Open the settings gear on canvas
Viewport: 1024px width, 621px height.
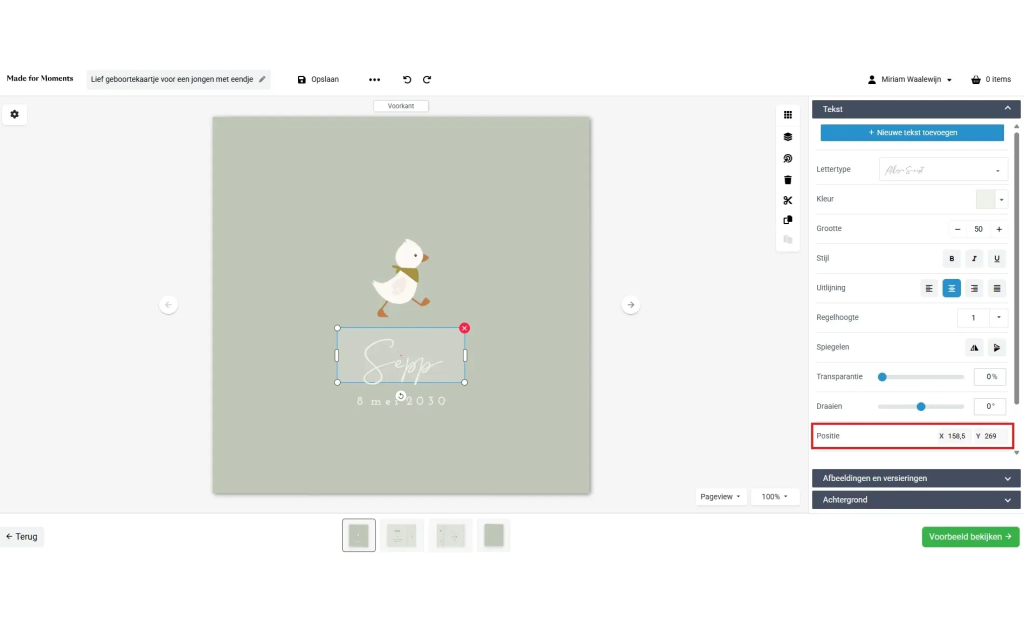(x=15, y=115)
